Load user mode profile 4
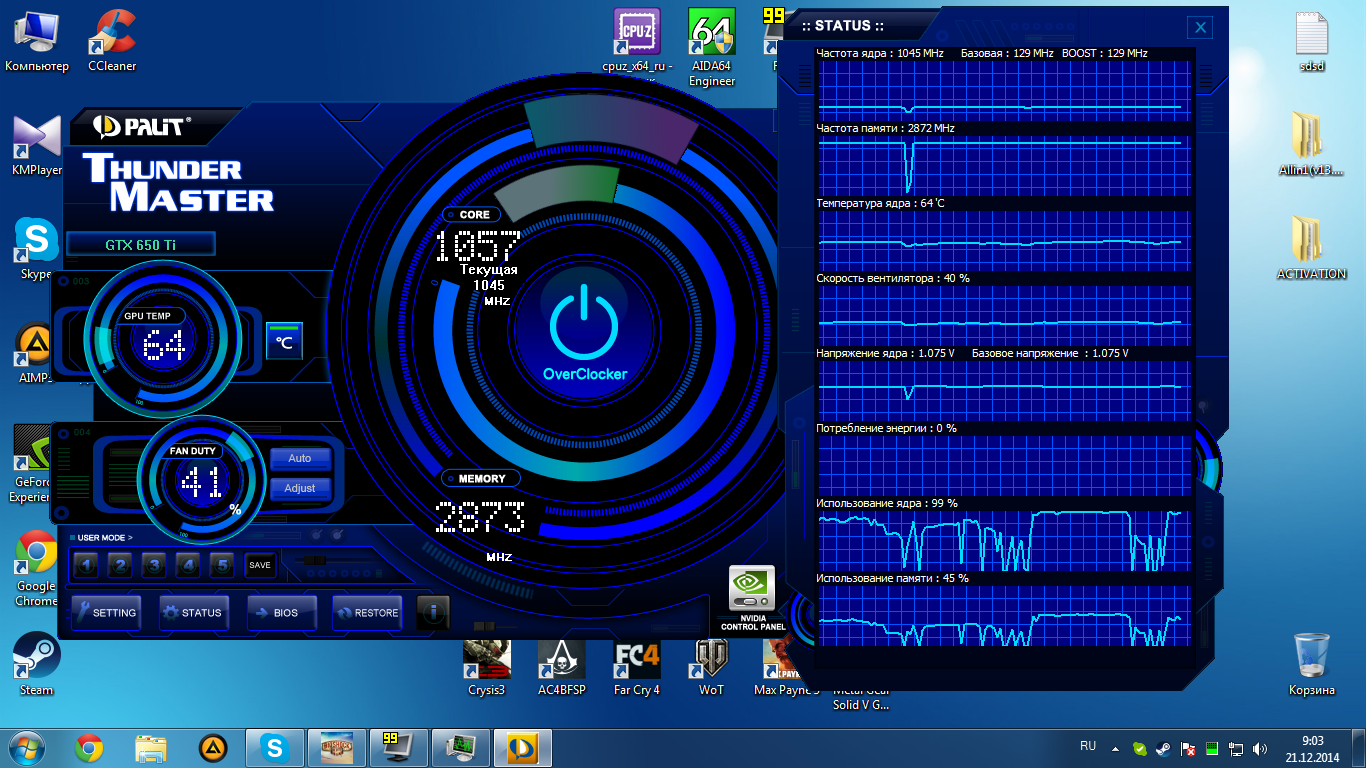 click(x=188, y=565)
